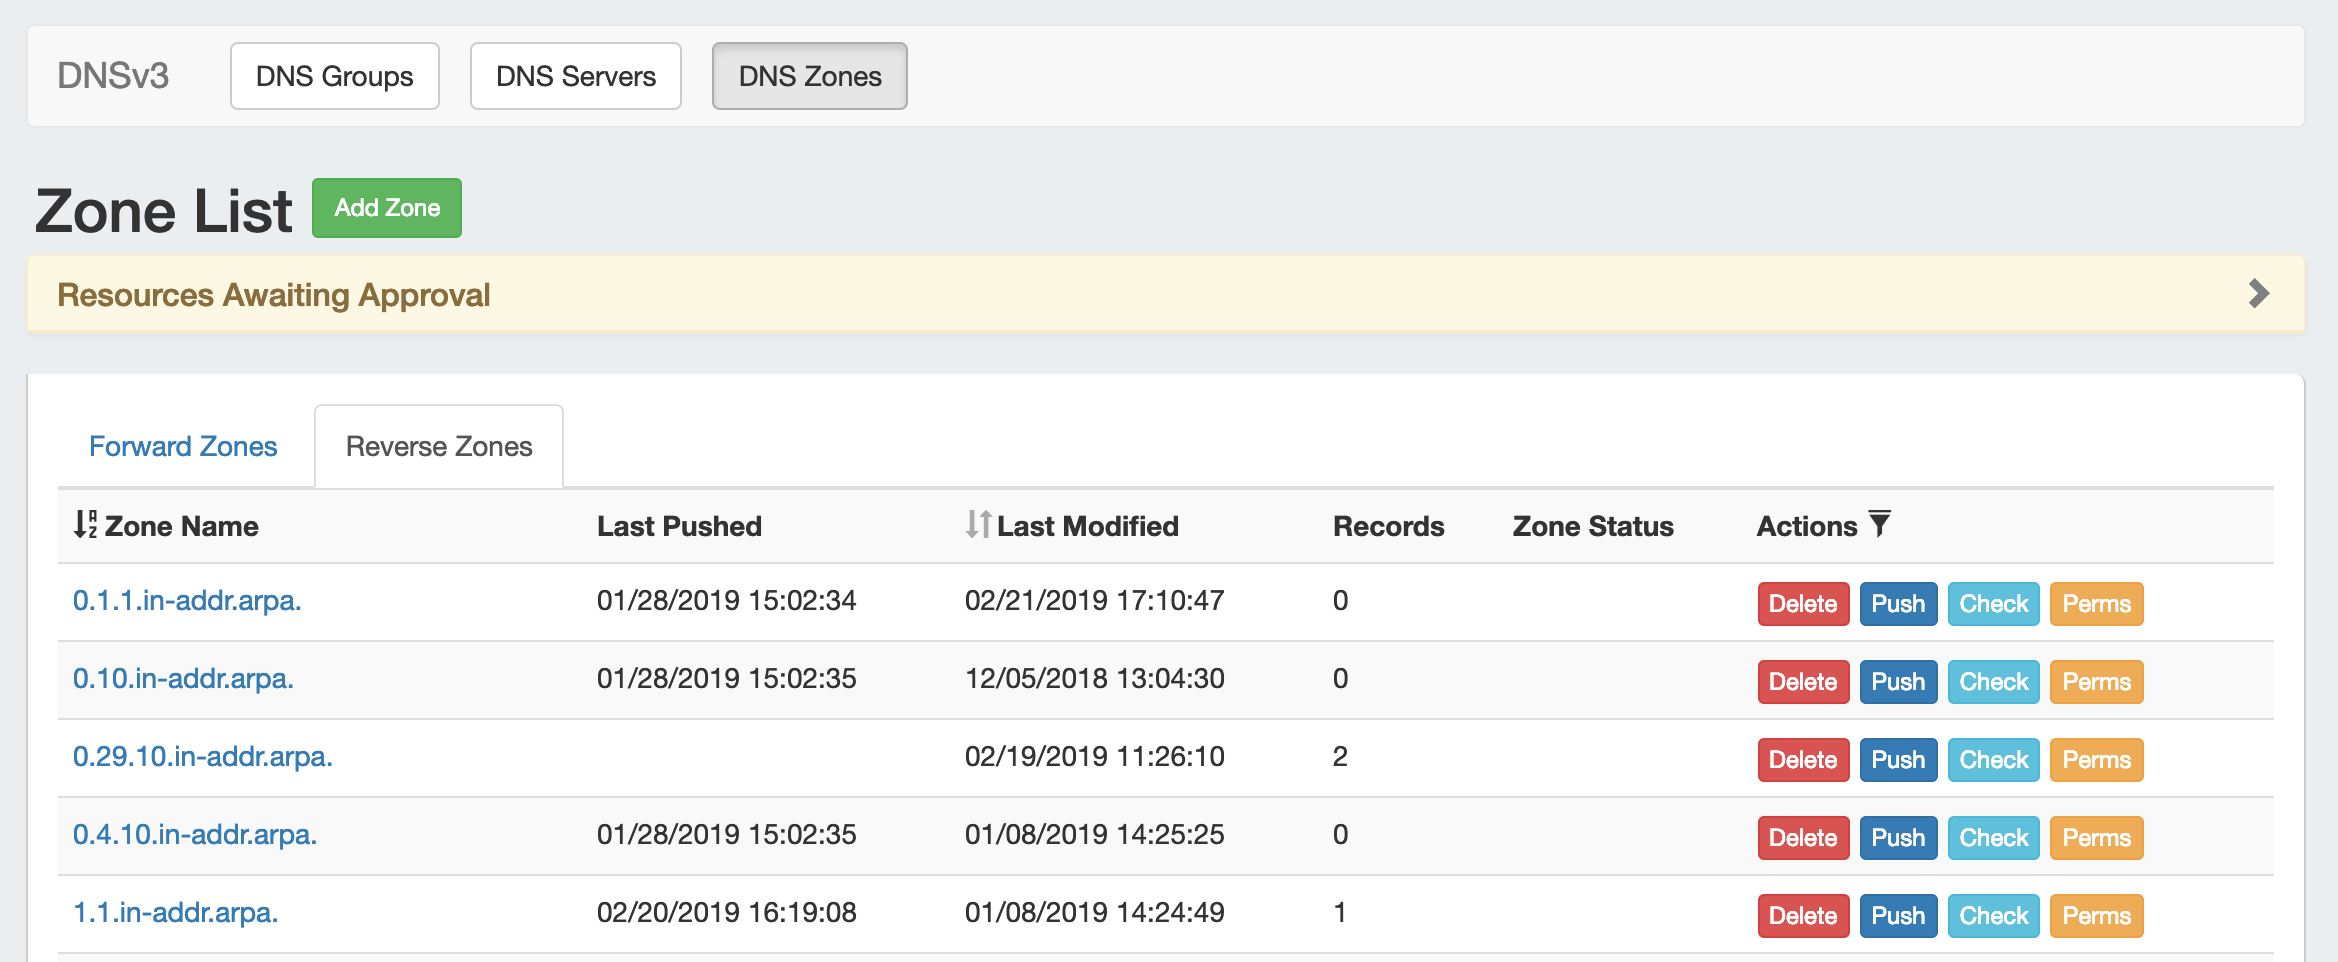Click the green Add Zone button

387,208
